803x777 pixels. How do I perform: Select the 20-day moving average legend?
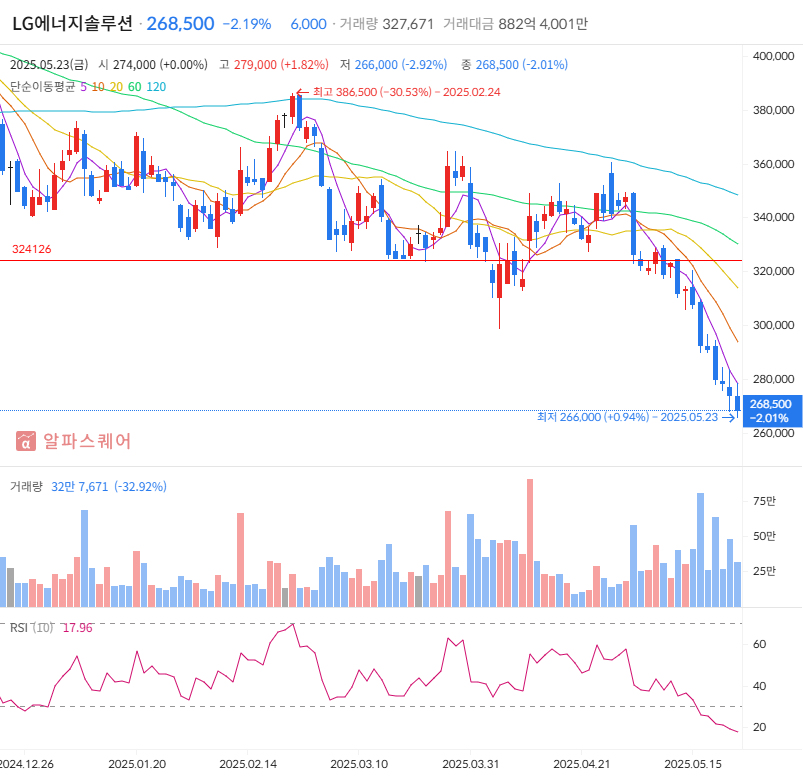[x=116, y=87]
